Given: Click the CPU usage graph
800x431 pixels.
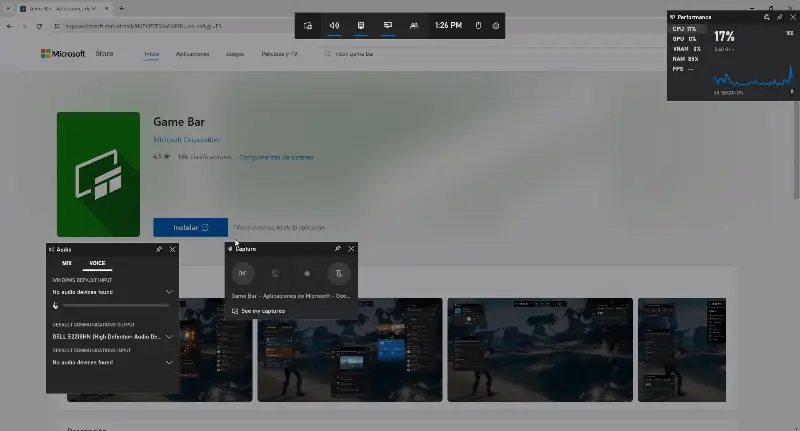Looking at the screenshot, I should pos(753,77).
